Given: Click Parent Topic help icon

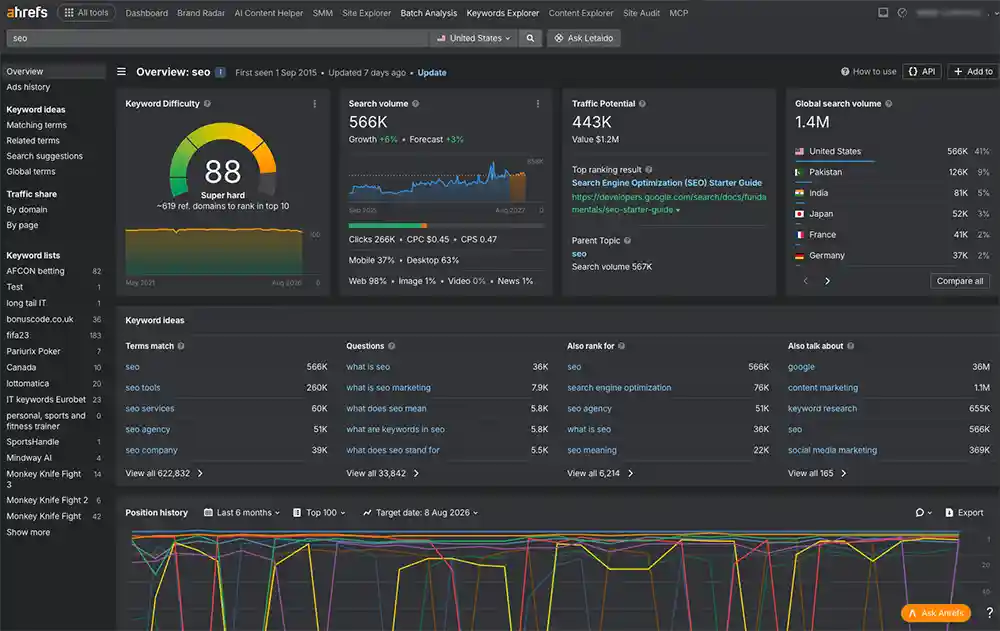Looking at the screenshot, I should (628, 241).
